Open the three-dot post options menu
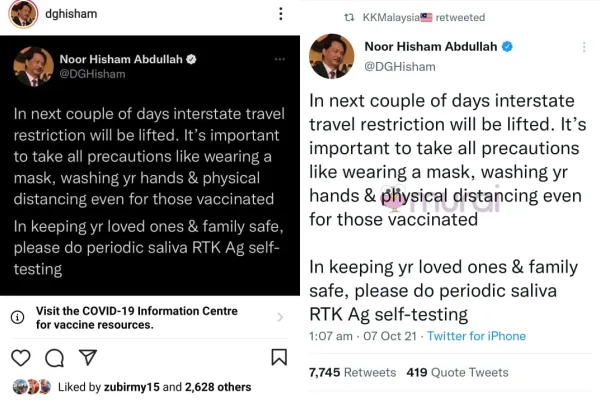 (x=279, y=16)
